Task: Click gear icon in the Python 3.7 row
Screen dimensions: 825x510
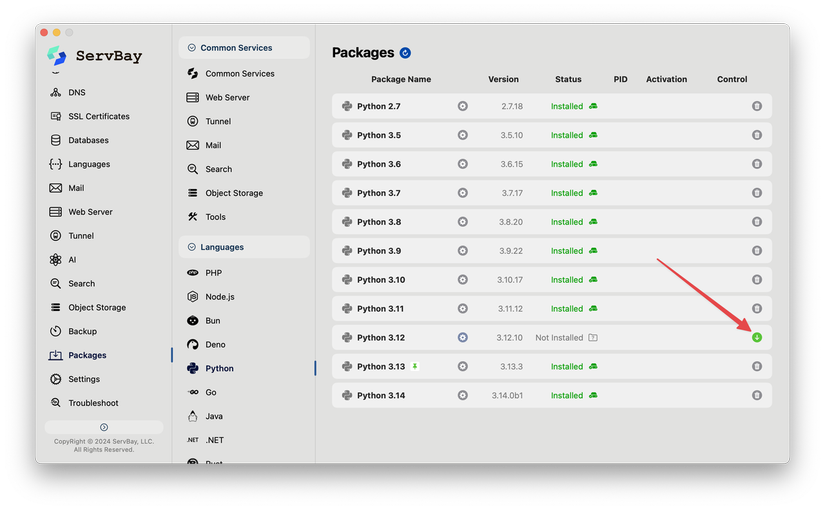Action: [462, 193]
